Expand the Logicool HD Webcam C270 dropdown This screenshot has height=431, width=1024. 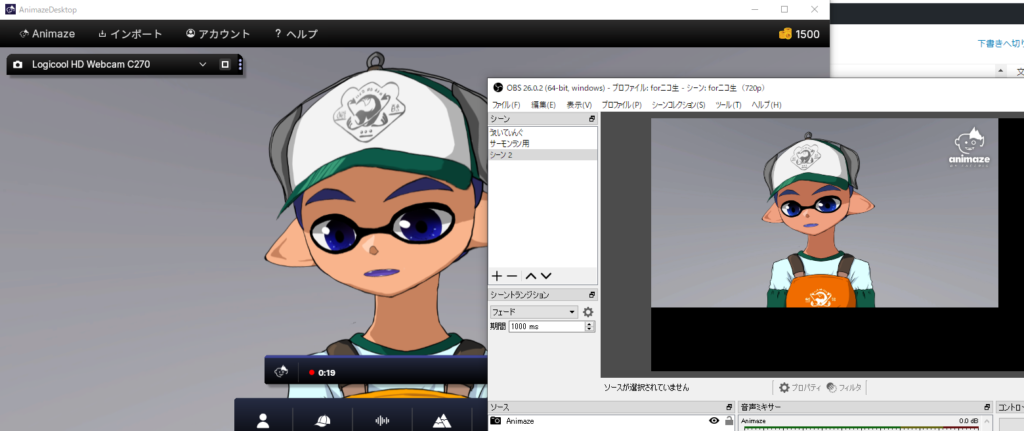tap(202, 65)
